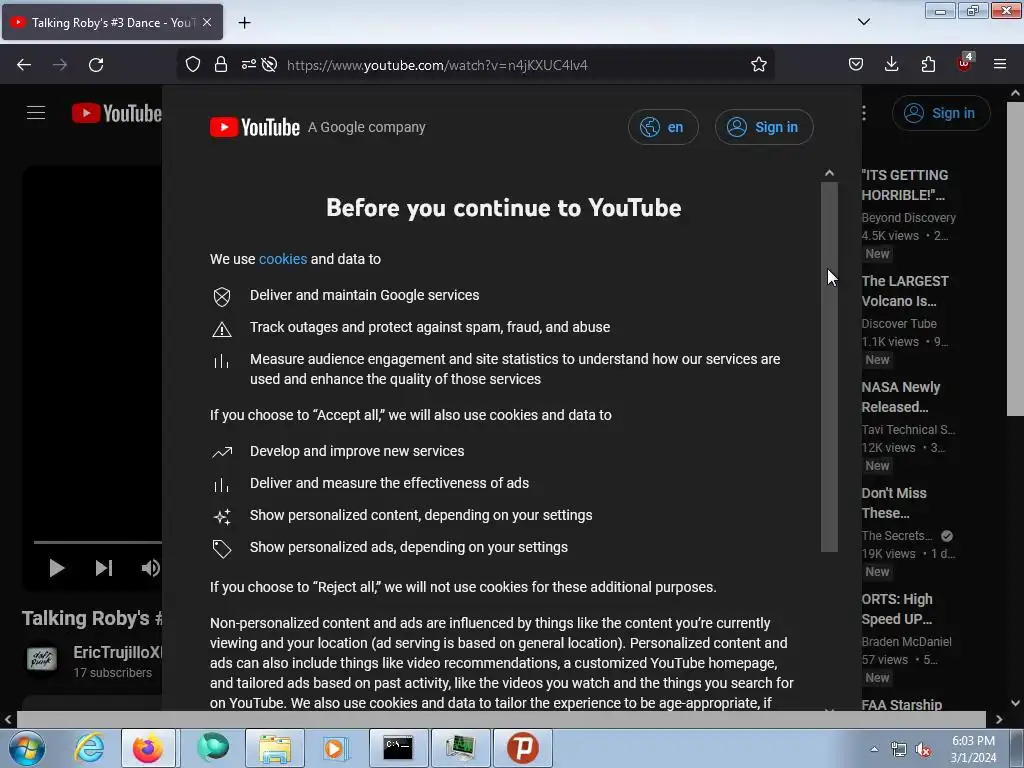The height and width of the screenshot is (768, 1024).
Task: View site security via the padlock icon
Action: point(221,65)
